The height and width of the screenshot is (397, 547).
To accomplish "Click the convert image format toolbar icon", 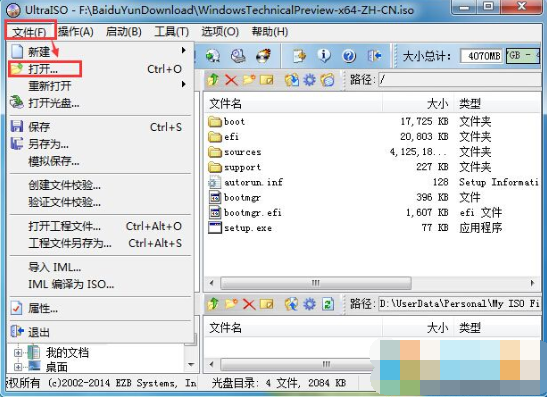I will point(213,55).
